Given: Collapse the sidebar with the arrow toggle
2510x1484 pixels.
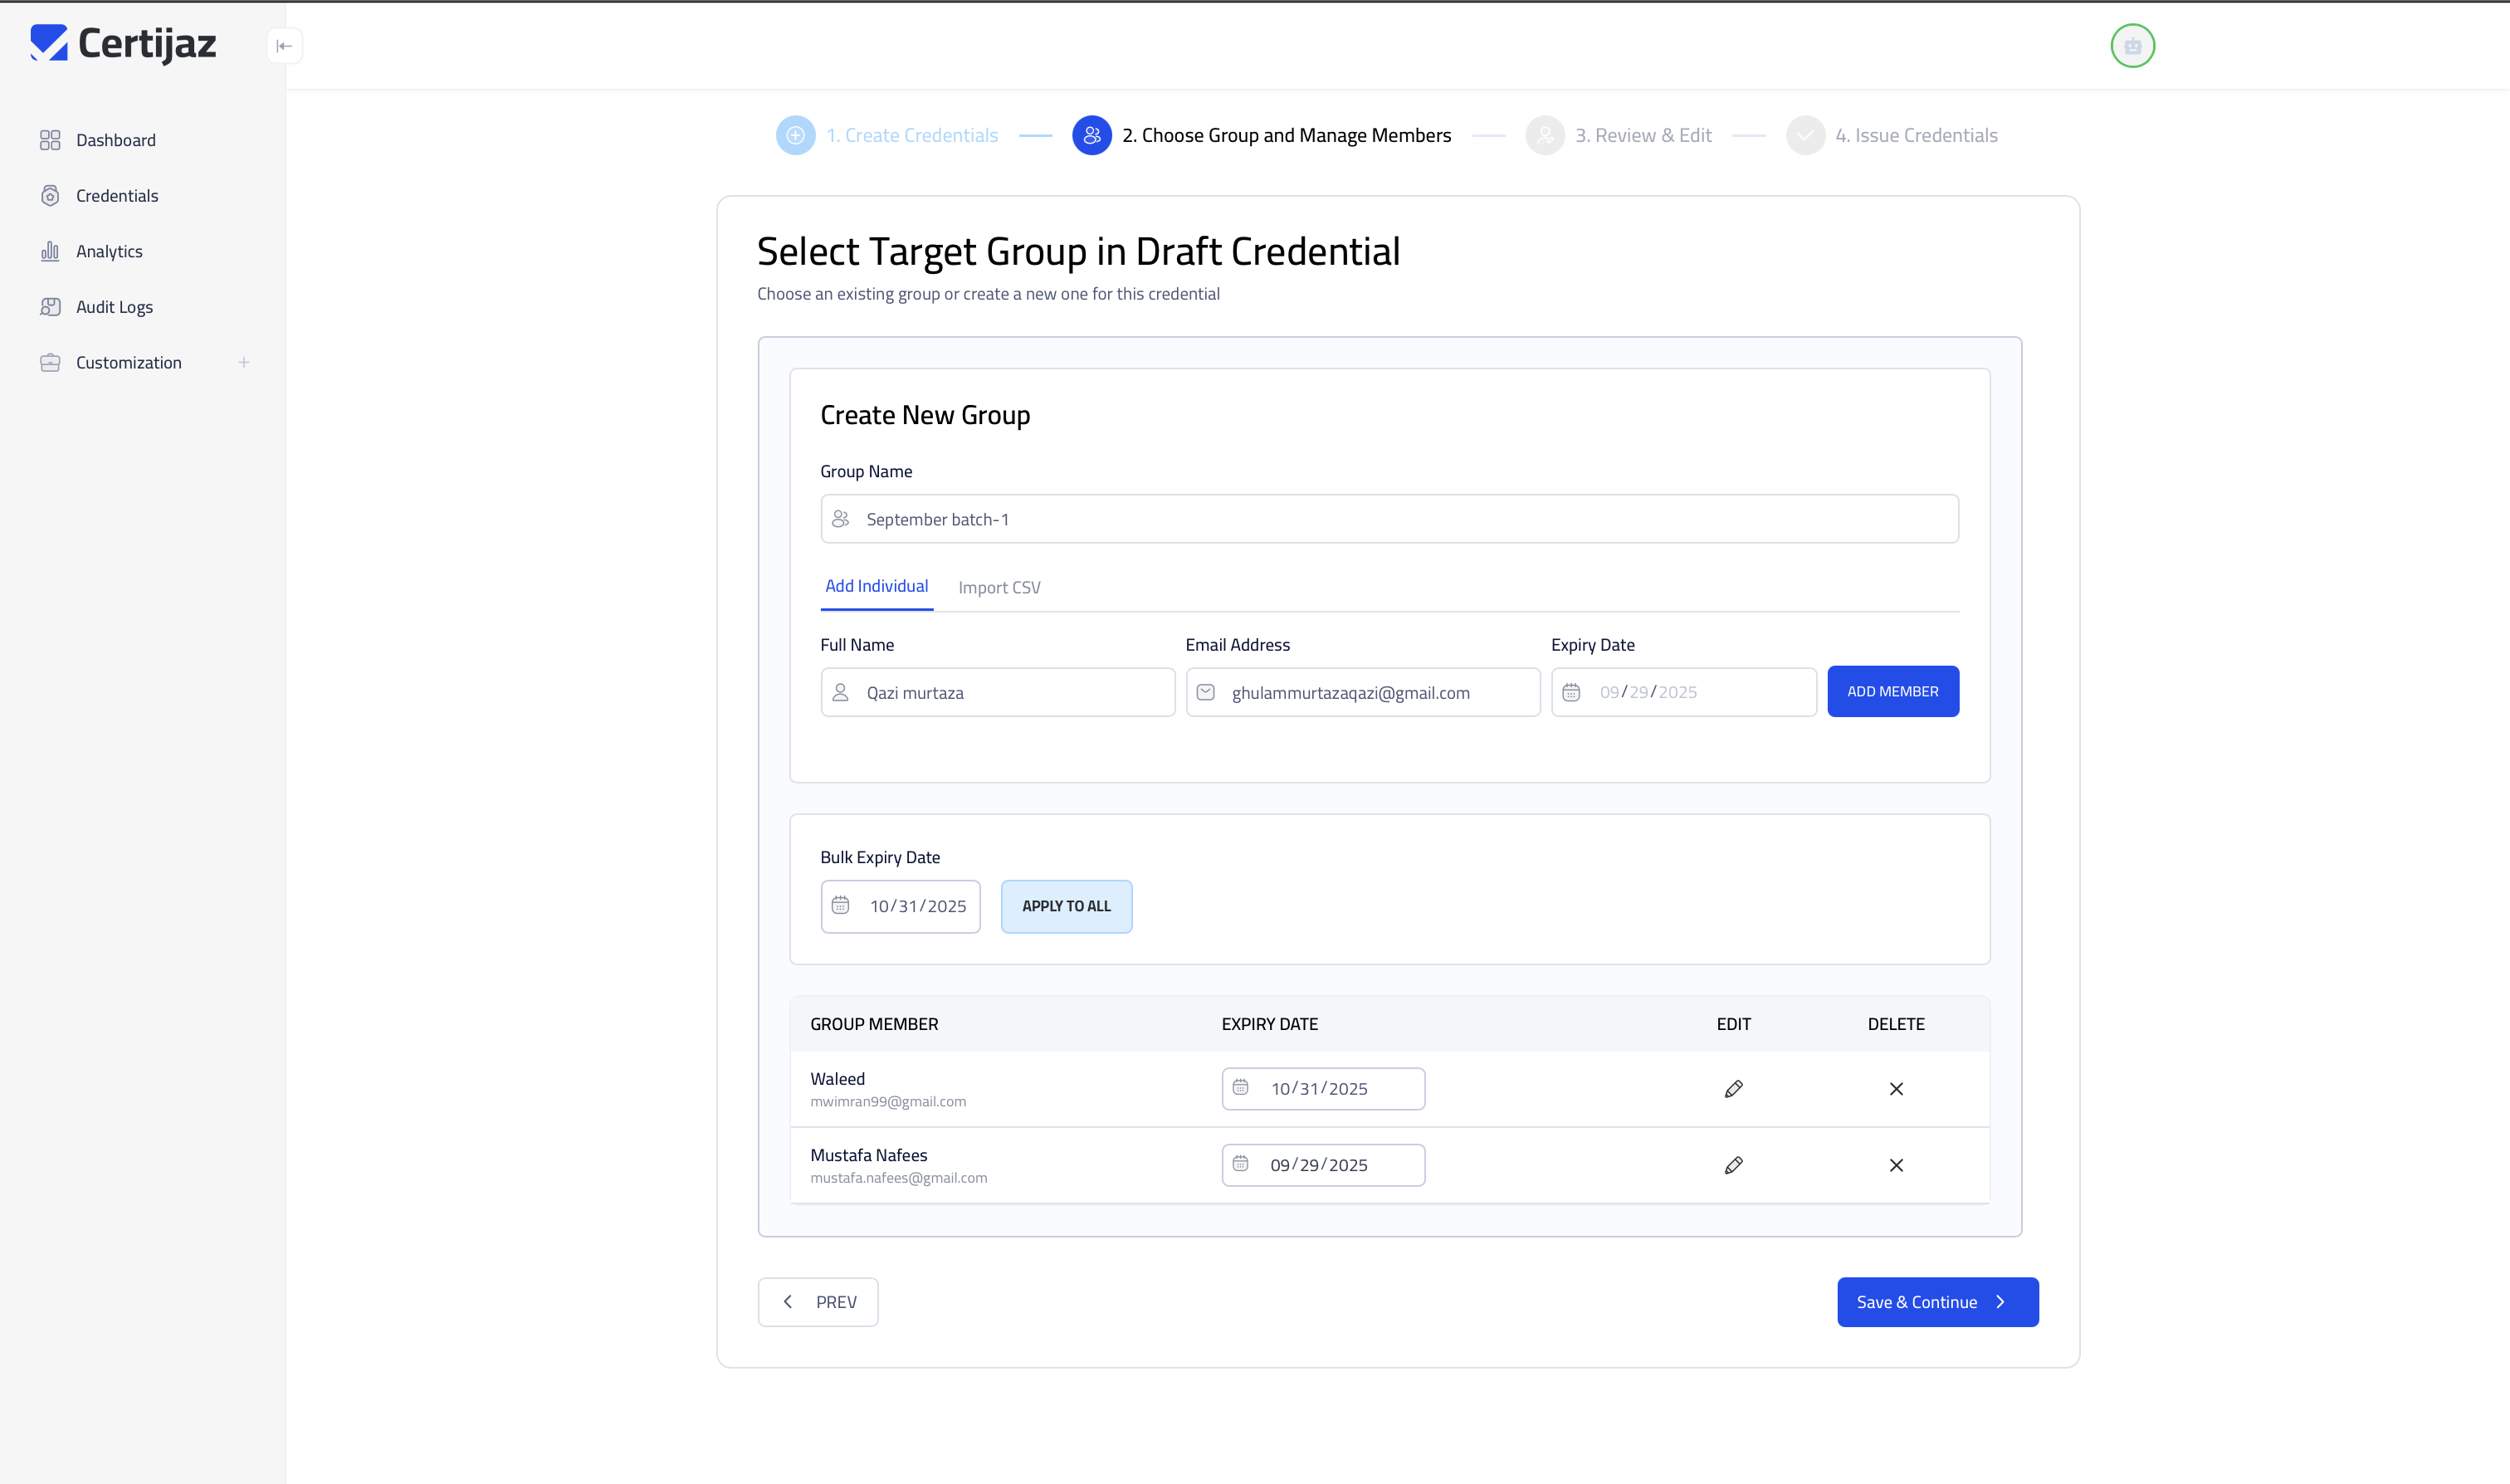Looking at the screenshot, I should tap(284, 45).
